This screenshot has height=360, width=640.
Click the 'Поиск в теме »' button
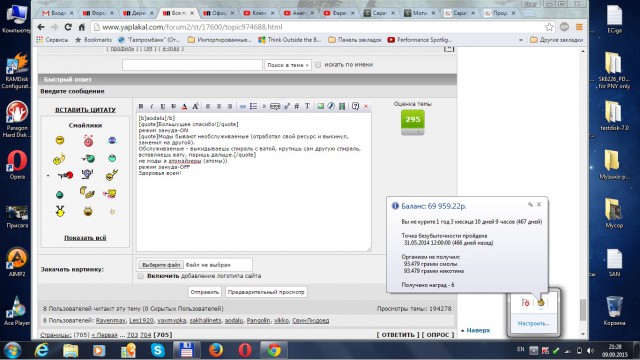[x=288, y=65]
